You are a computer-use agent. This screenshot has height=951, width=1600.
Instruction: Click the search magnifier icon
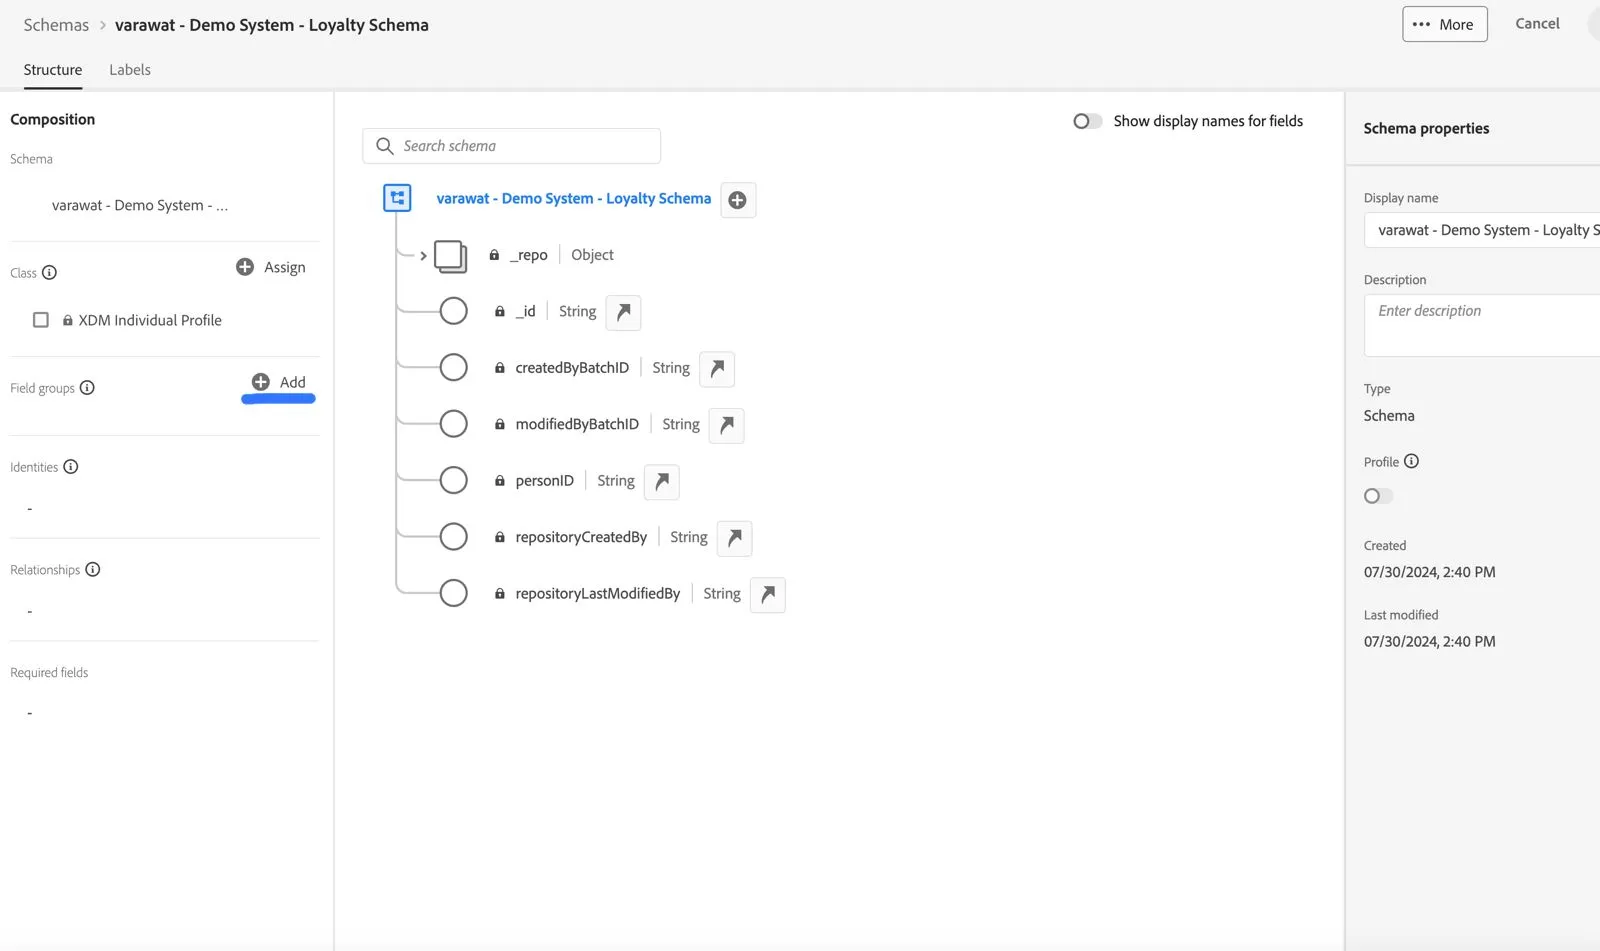point(384,146)
